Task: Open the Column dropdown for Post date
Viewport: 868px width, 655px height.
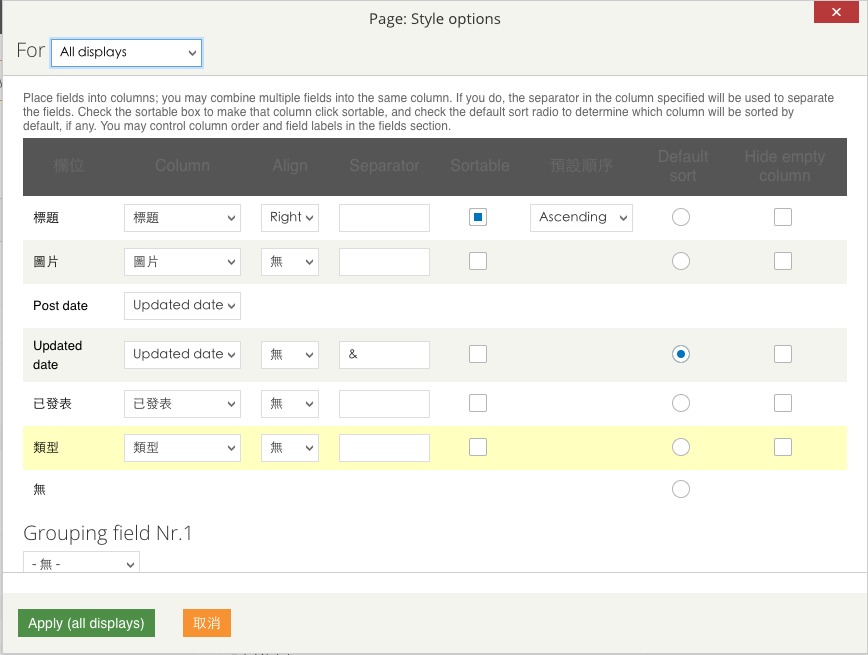Action: 182,306
